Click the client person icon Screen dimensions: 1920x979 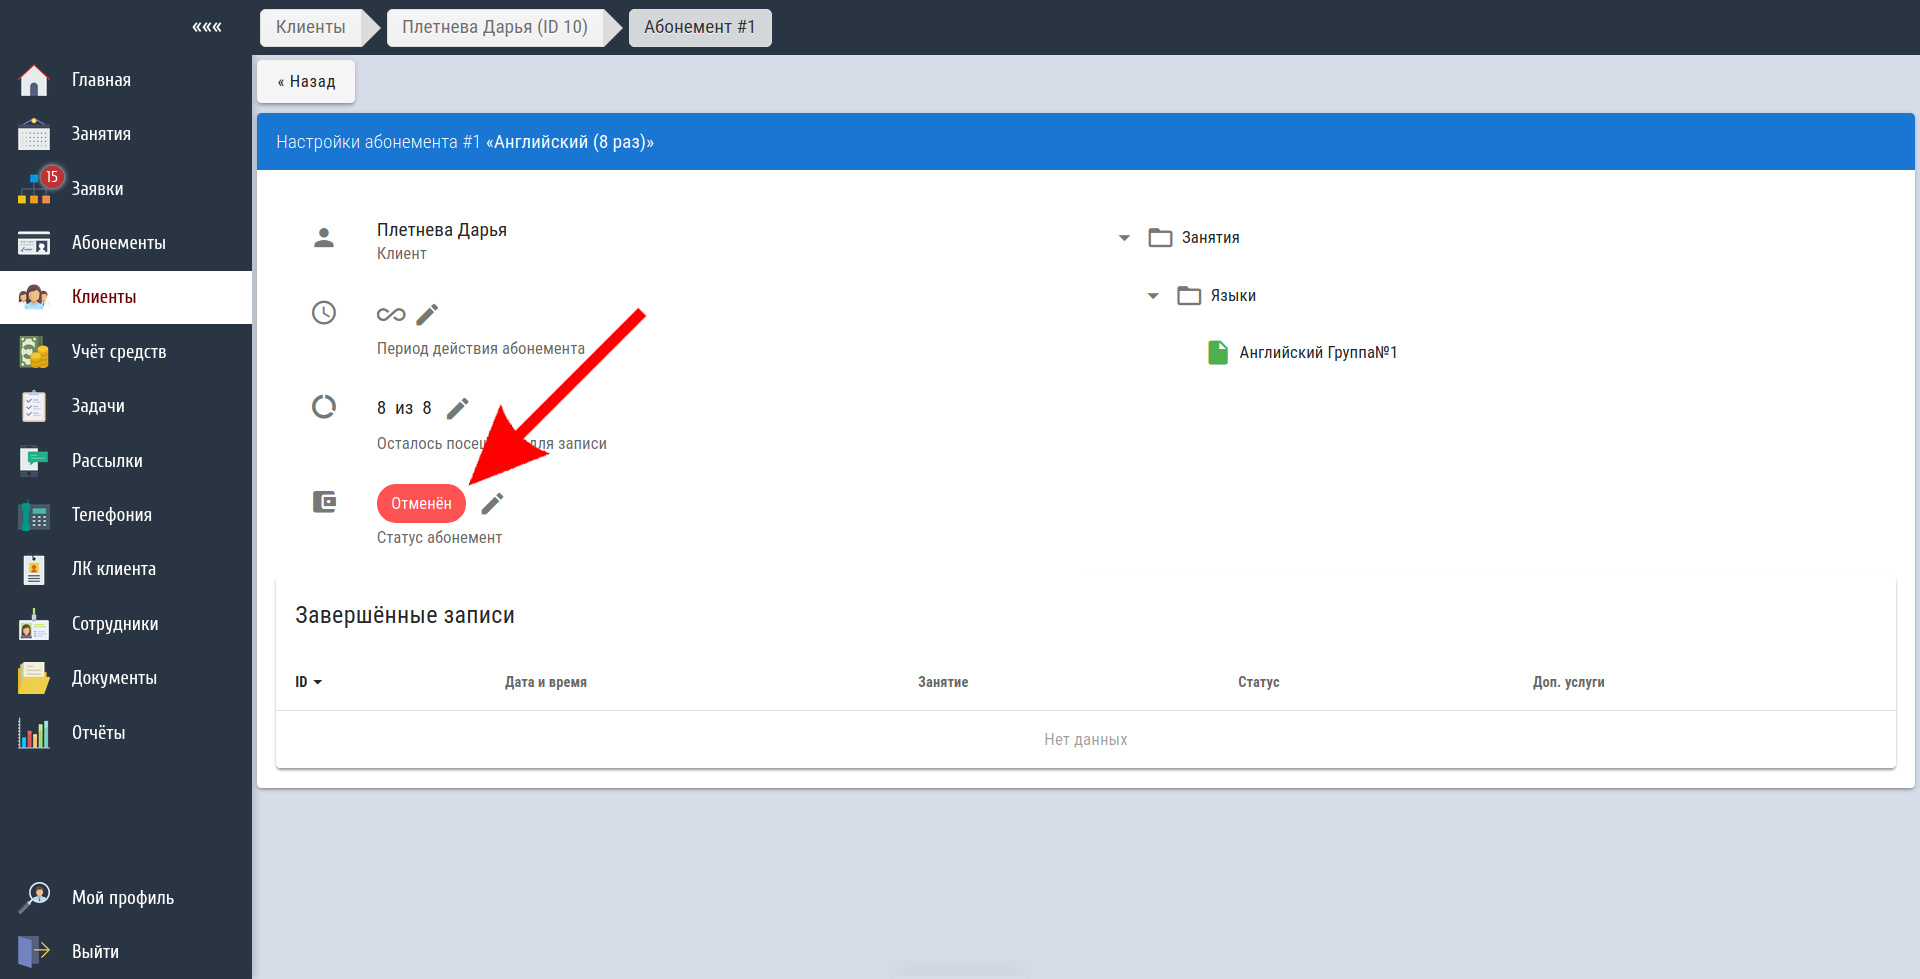324,238
